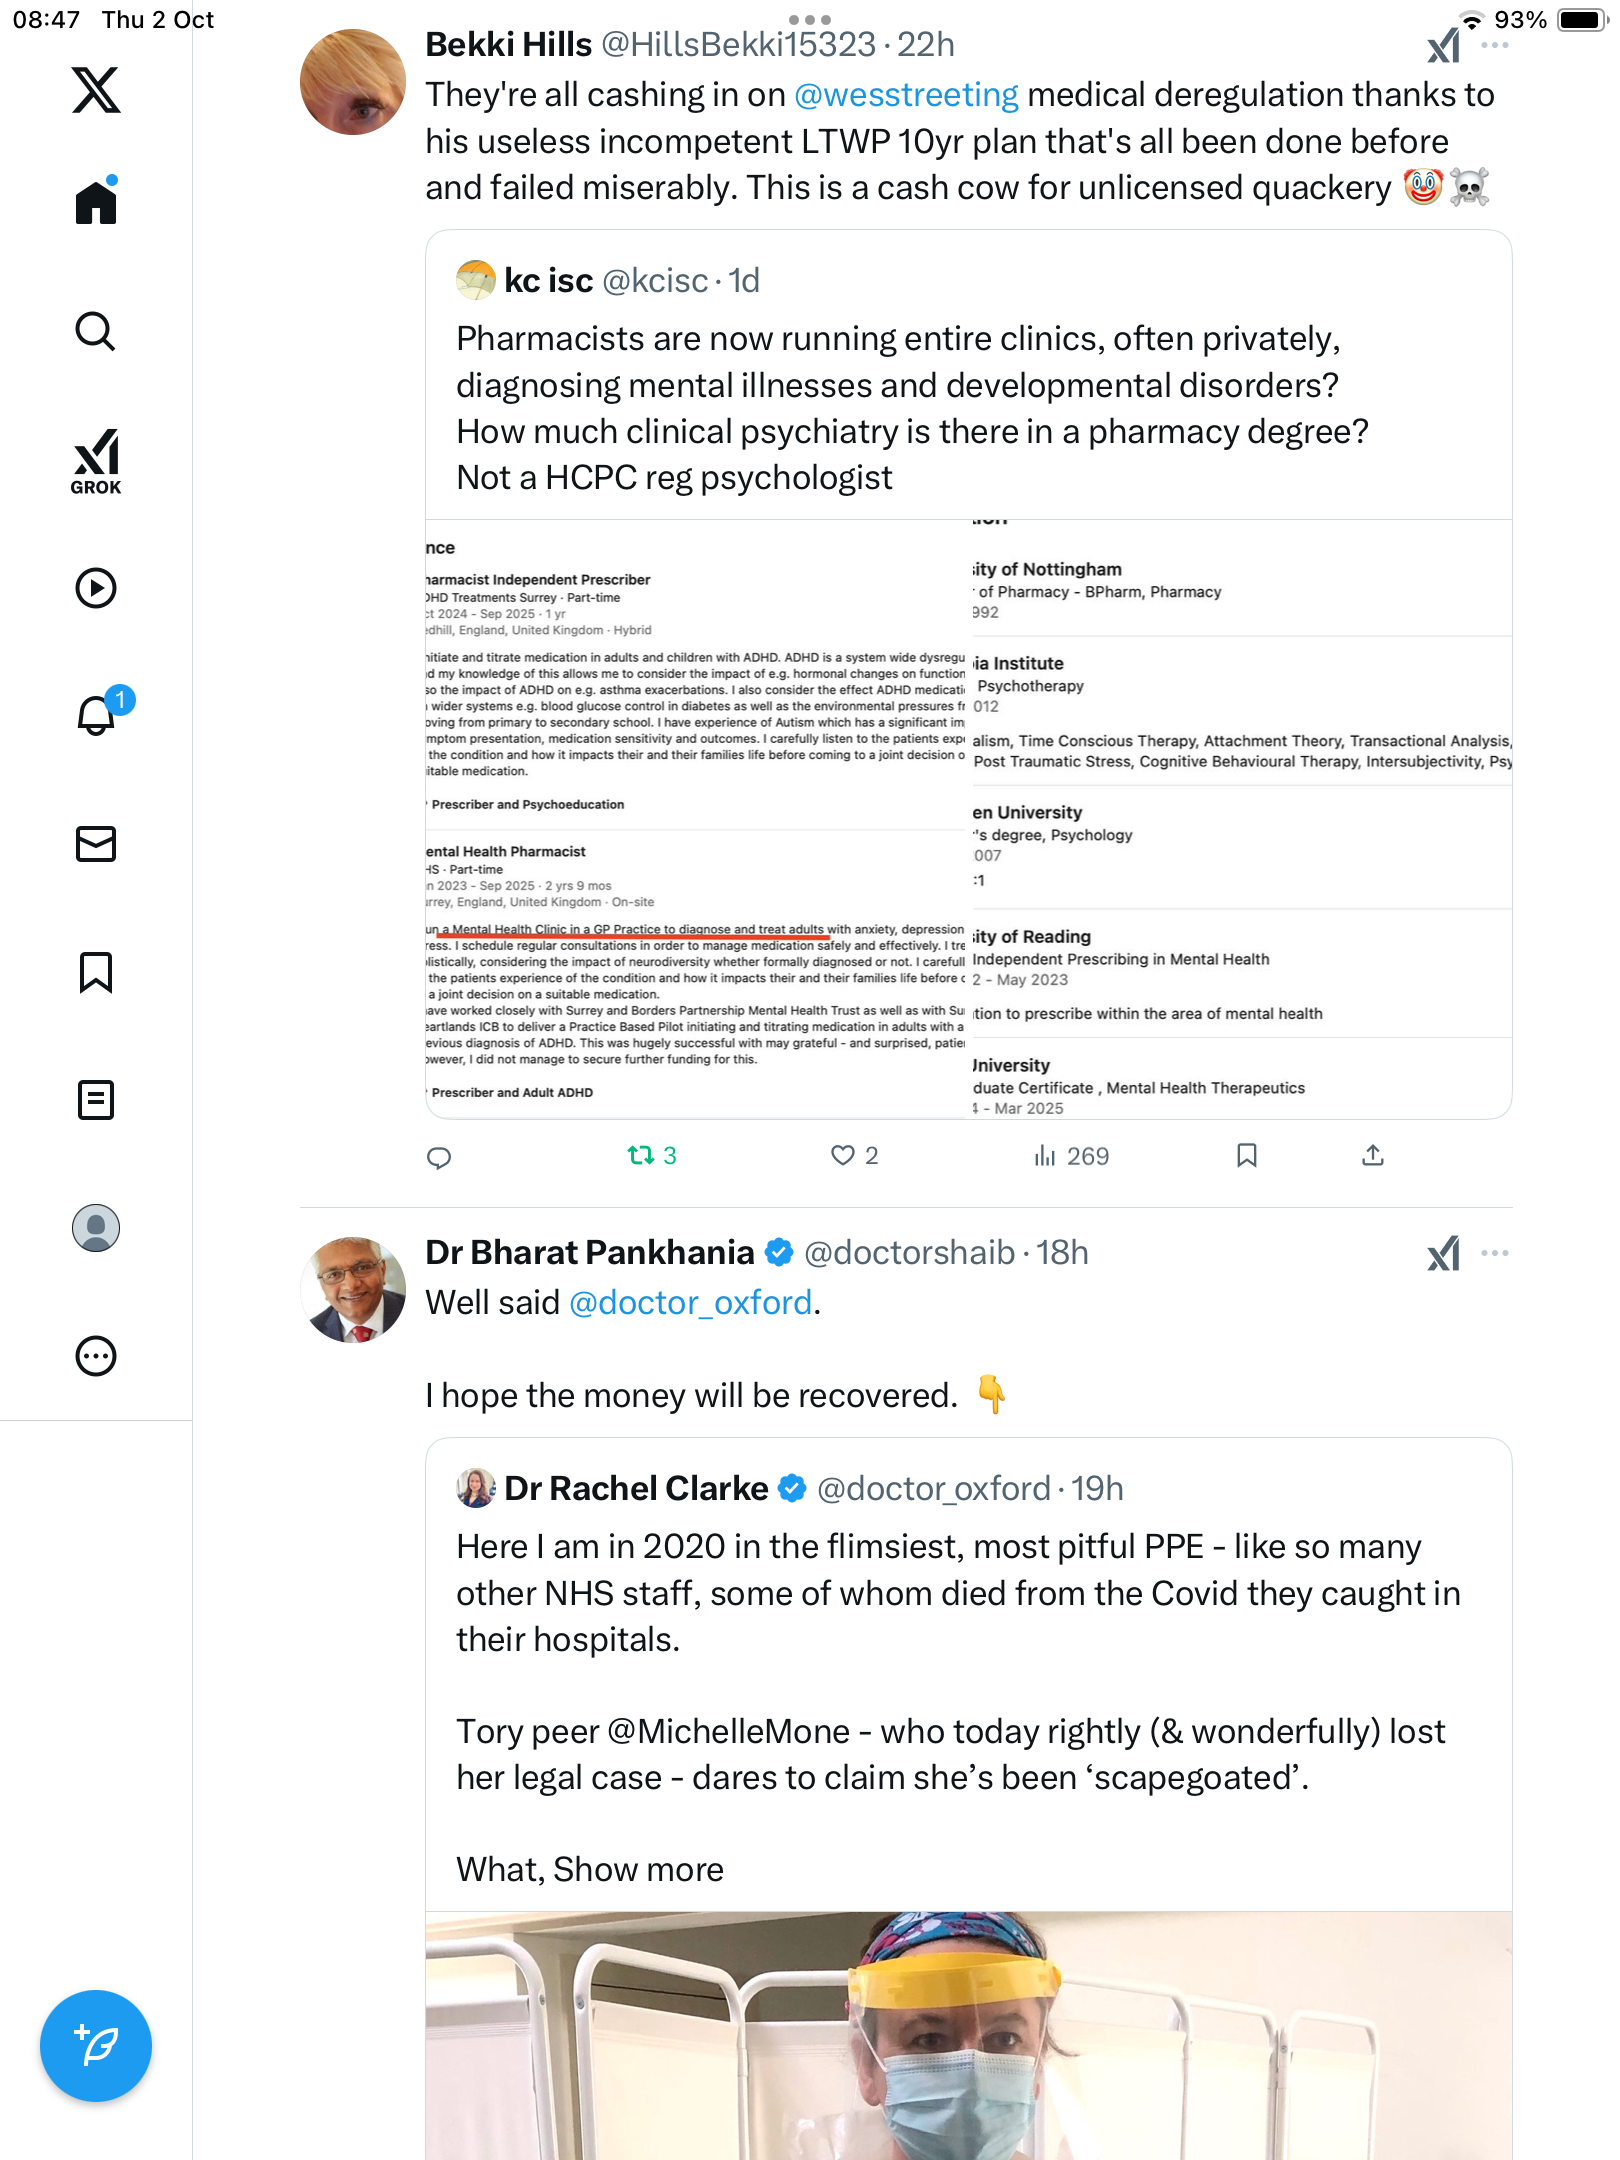Image resolution: width=1620 pixels, height=2160 pixels.
Task: Open more options on Bekki Hills' post
Action: [1495, 45]
